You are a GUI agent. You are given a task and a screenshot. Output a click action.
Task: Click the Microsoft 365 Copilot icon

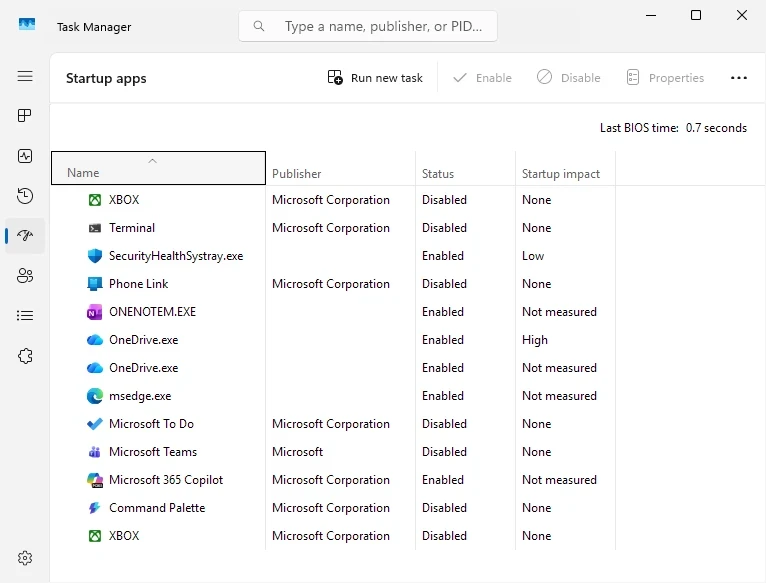[95, 480]
